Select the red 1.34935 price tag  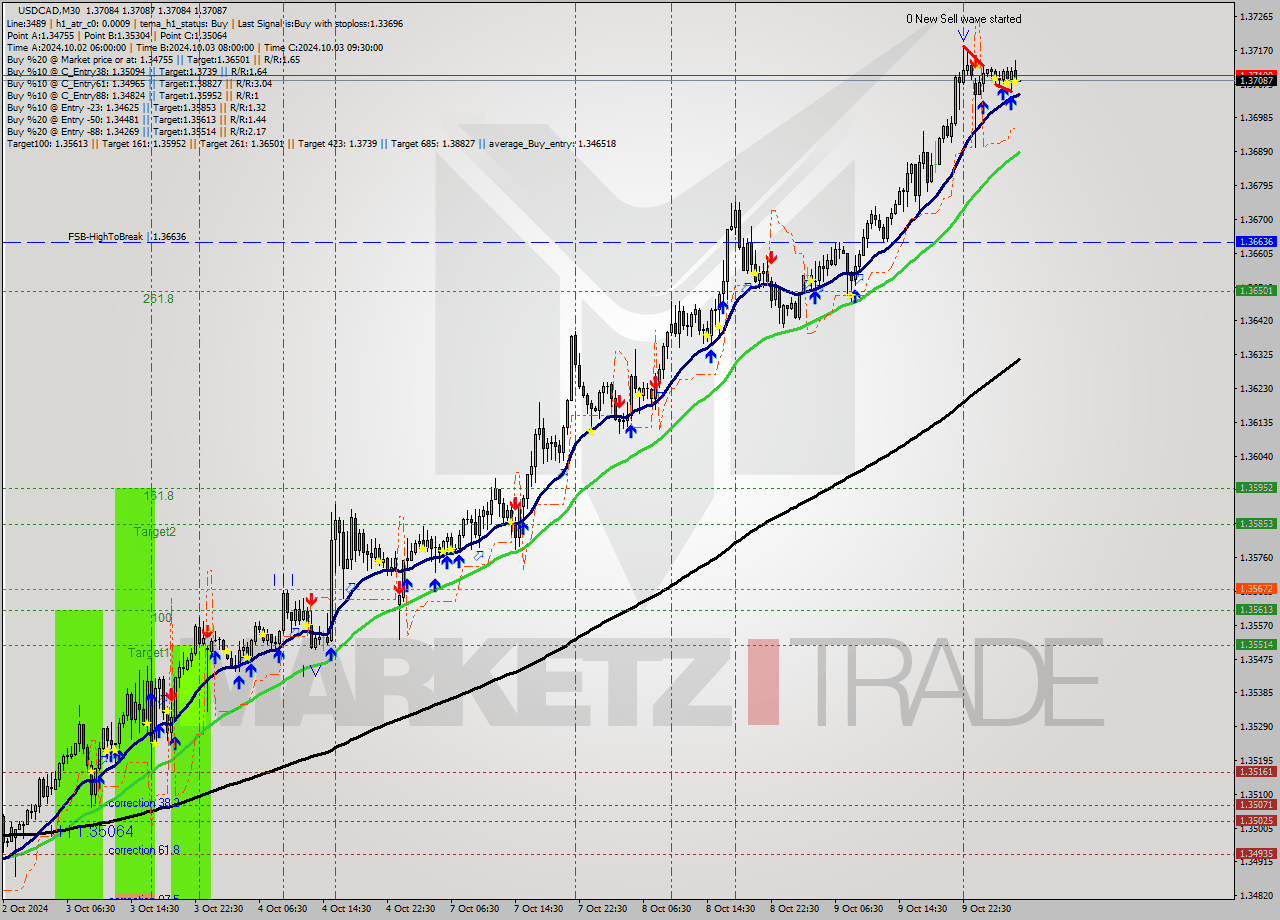1256,854
